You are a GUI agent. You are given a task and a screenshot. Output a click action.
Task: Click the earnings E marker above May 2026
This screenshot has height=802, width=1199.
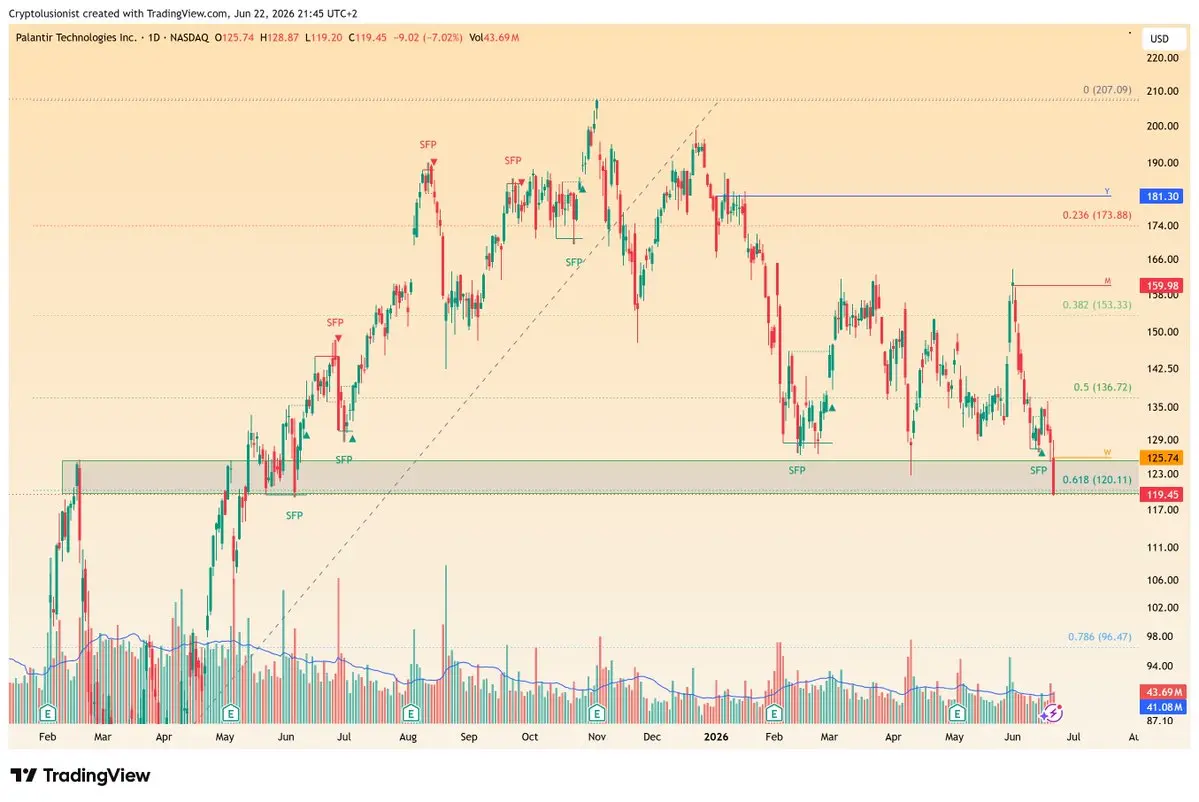click(x=957, y=713)
